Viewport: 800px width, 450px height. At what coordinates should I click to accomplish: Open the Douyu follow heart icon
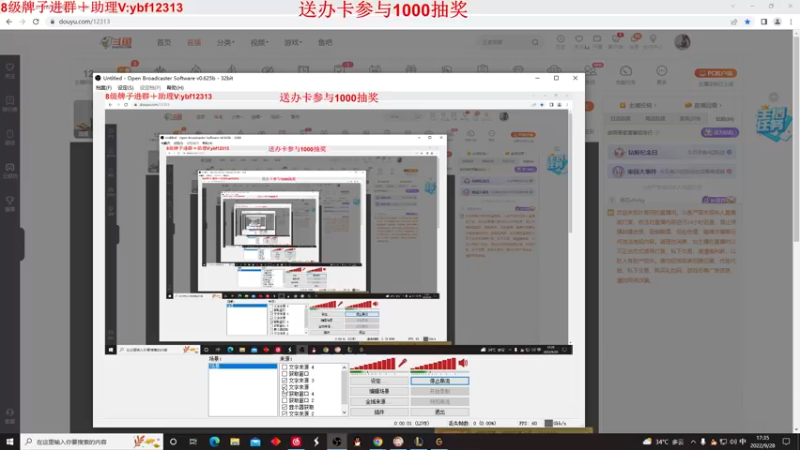pos(579,39)
